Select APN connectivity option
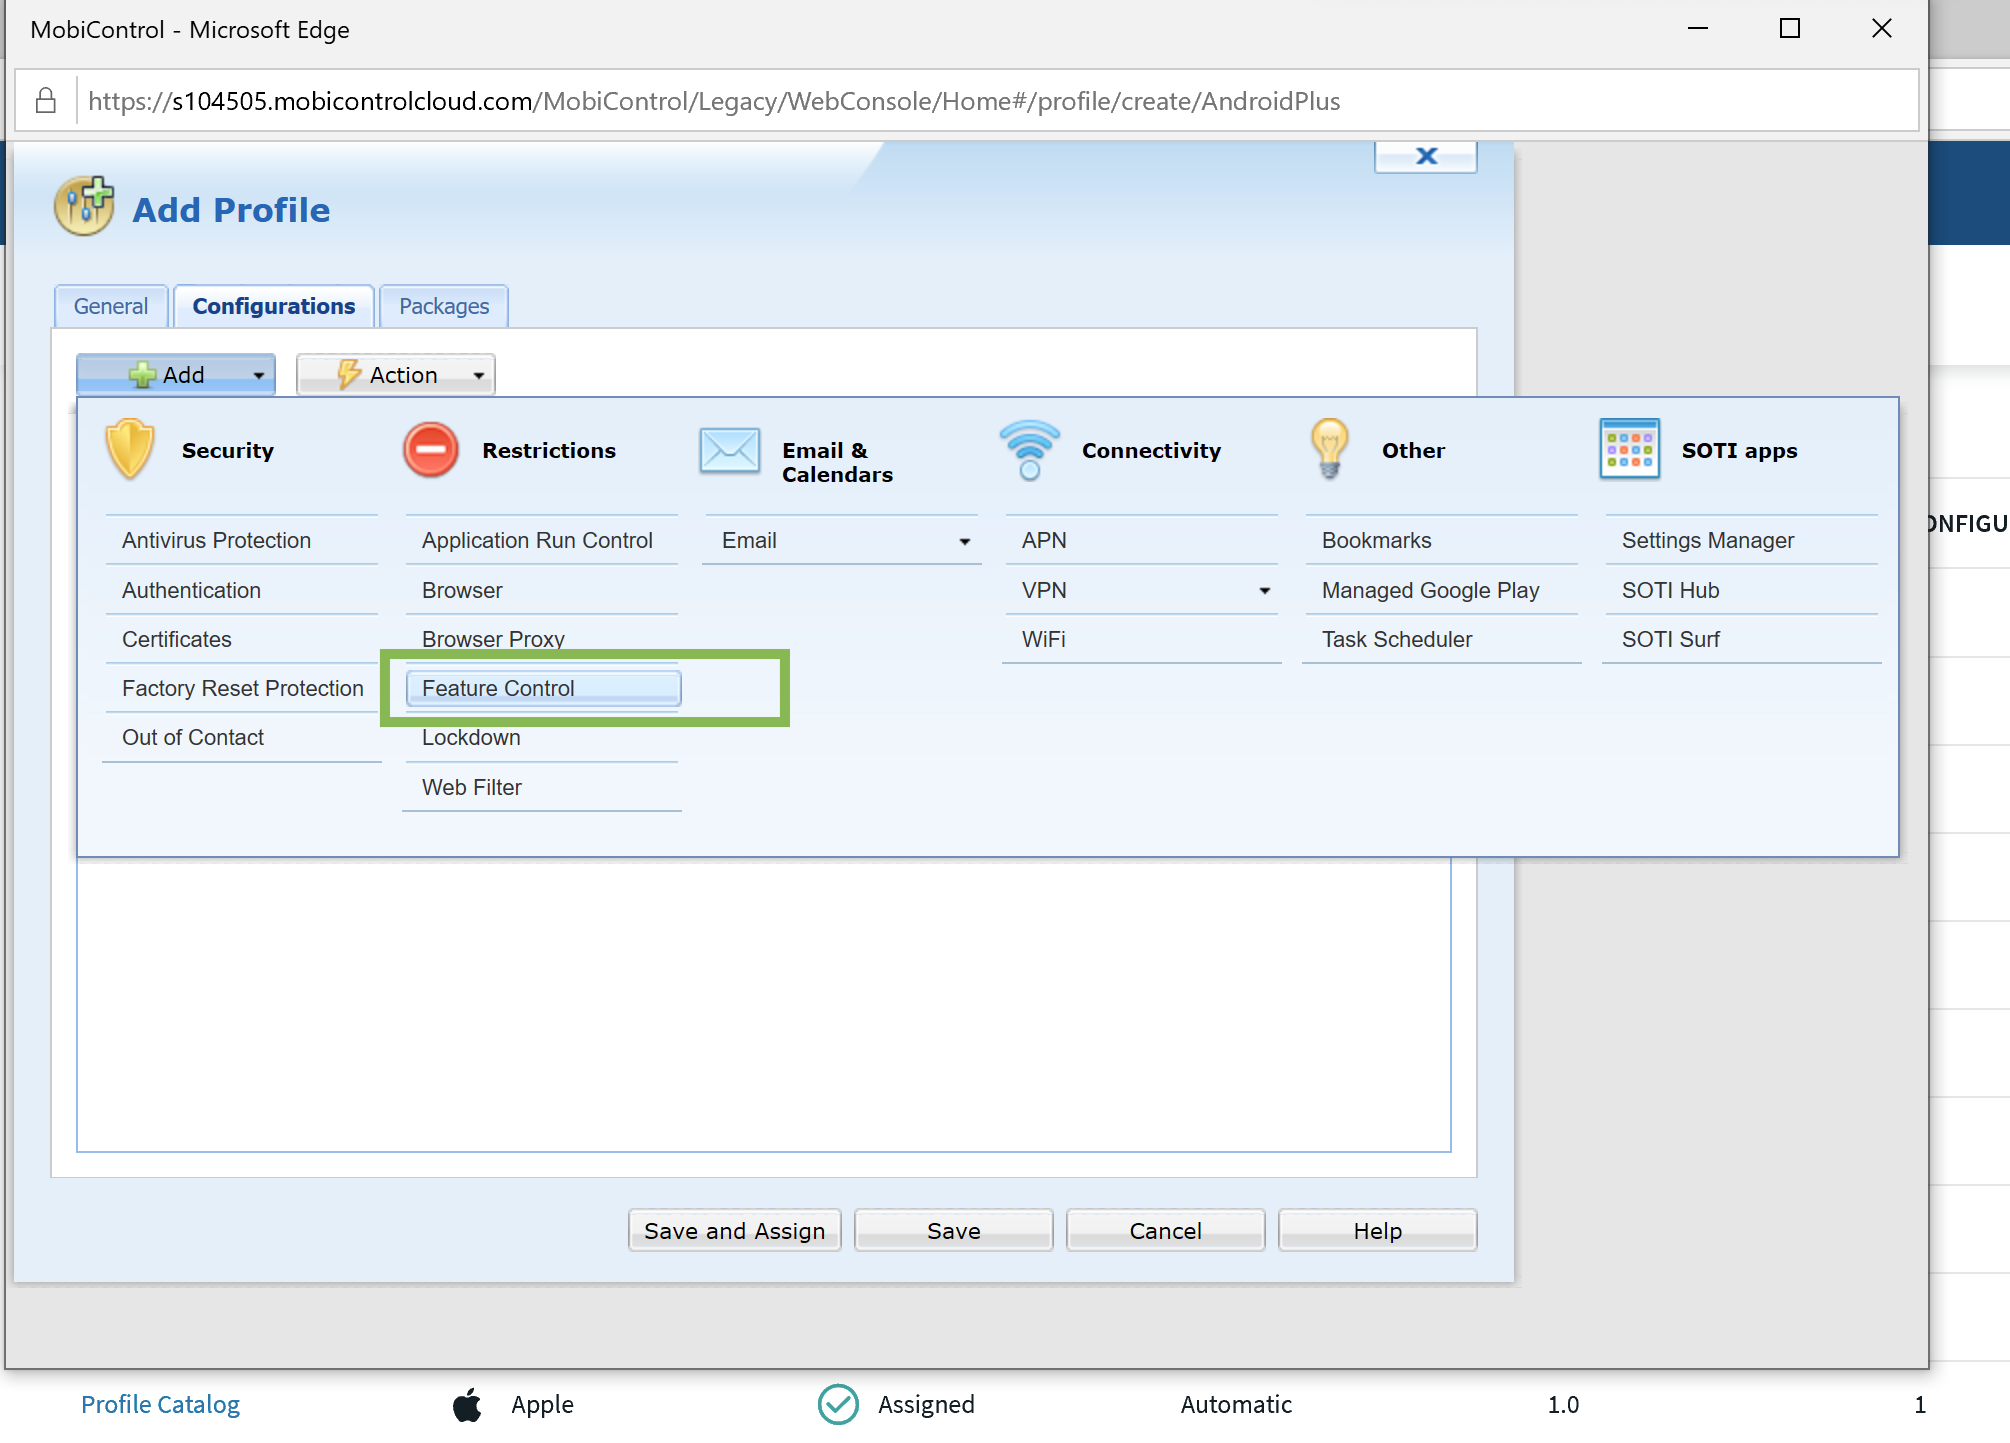The height and width of the screenshot is (1443, 2010). pos(1142,540)
